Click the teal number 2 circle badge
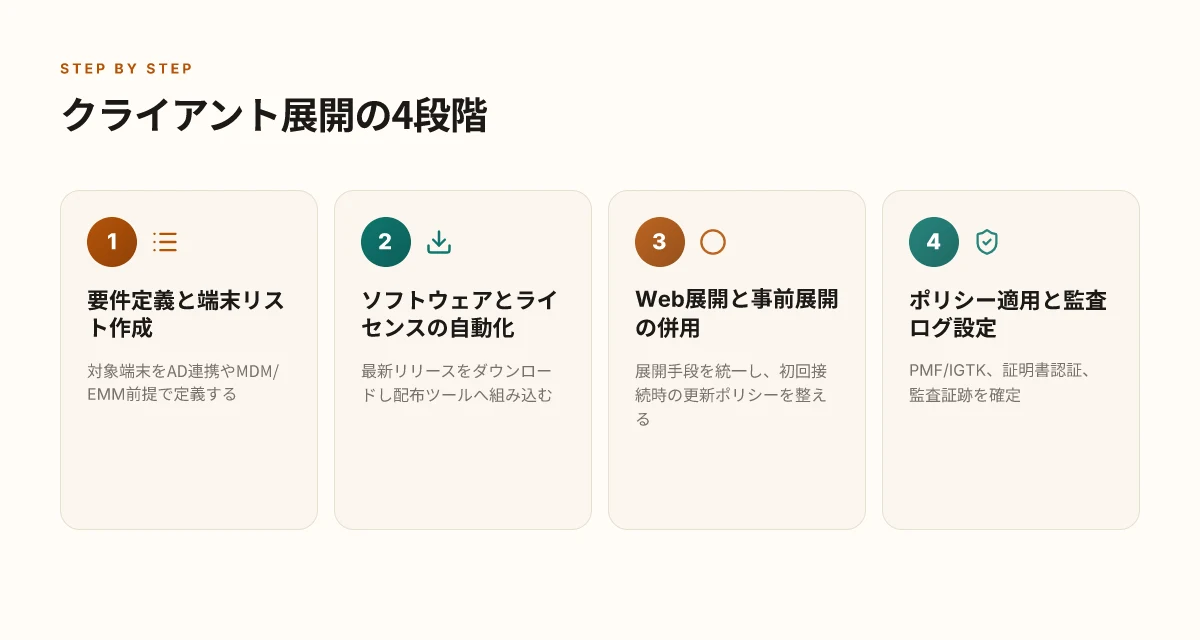 pyautogui.click(x=386, y=242)
